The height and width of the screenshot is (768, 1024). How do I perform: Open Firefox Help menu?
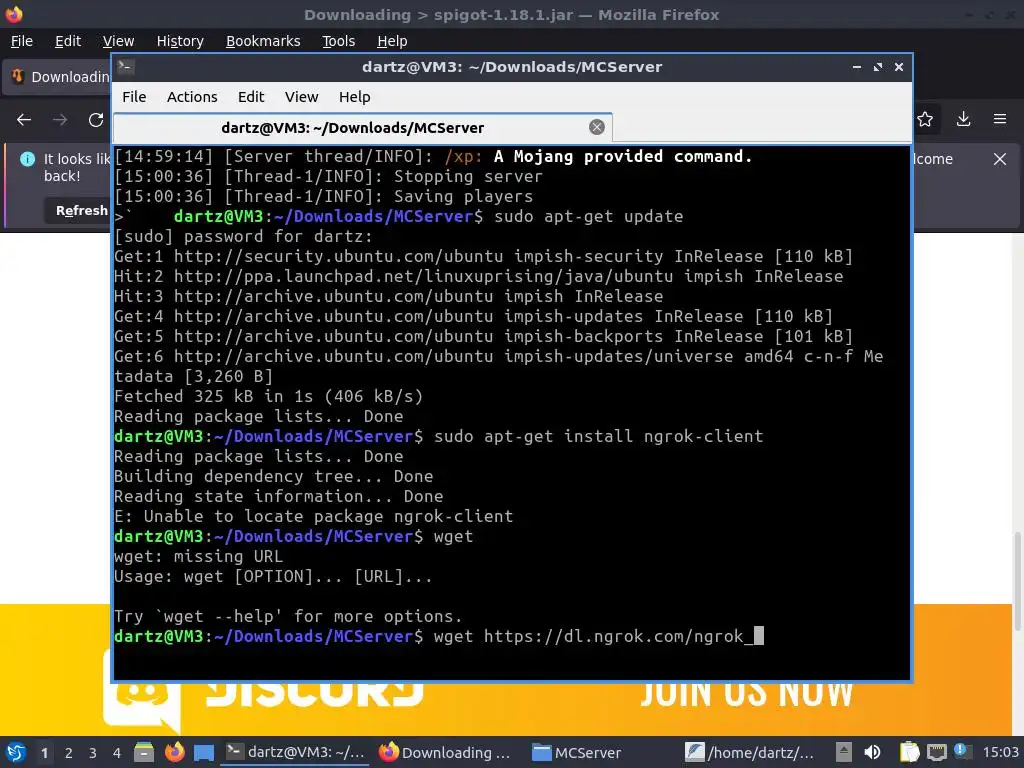coord(392,41)
